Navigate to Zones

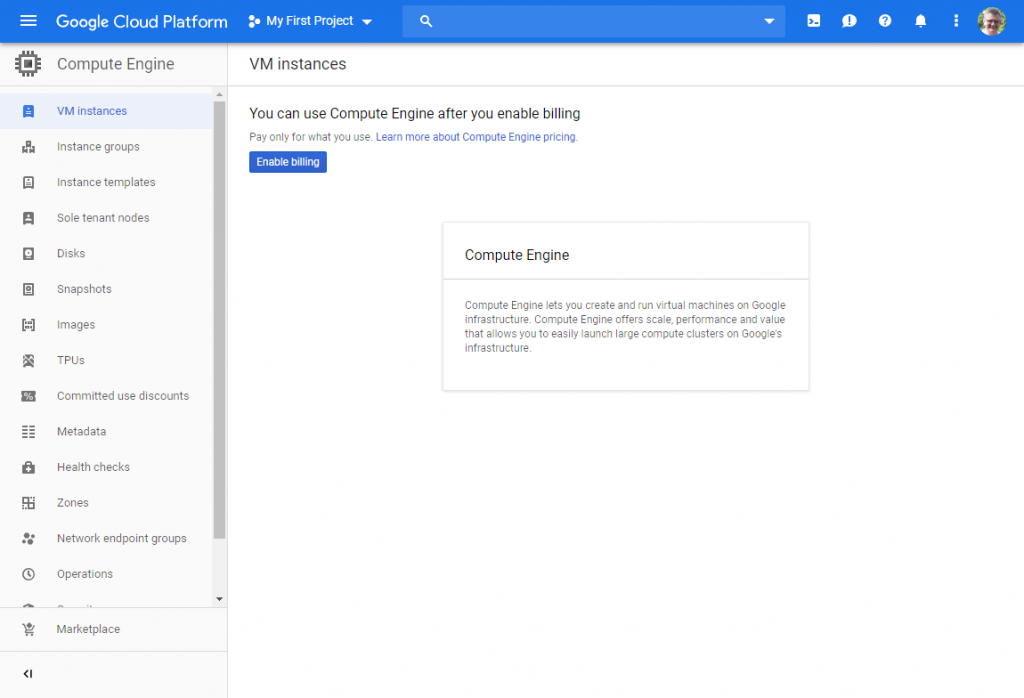click(x=106, y=503)
